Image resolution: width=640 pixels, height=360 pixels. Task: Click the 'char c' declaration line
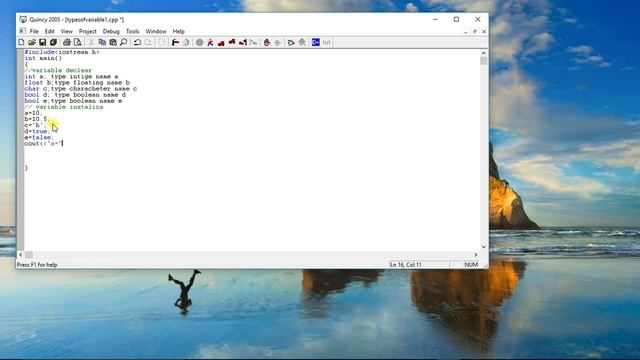coord(81,89)
